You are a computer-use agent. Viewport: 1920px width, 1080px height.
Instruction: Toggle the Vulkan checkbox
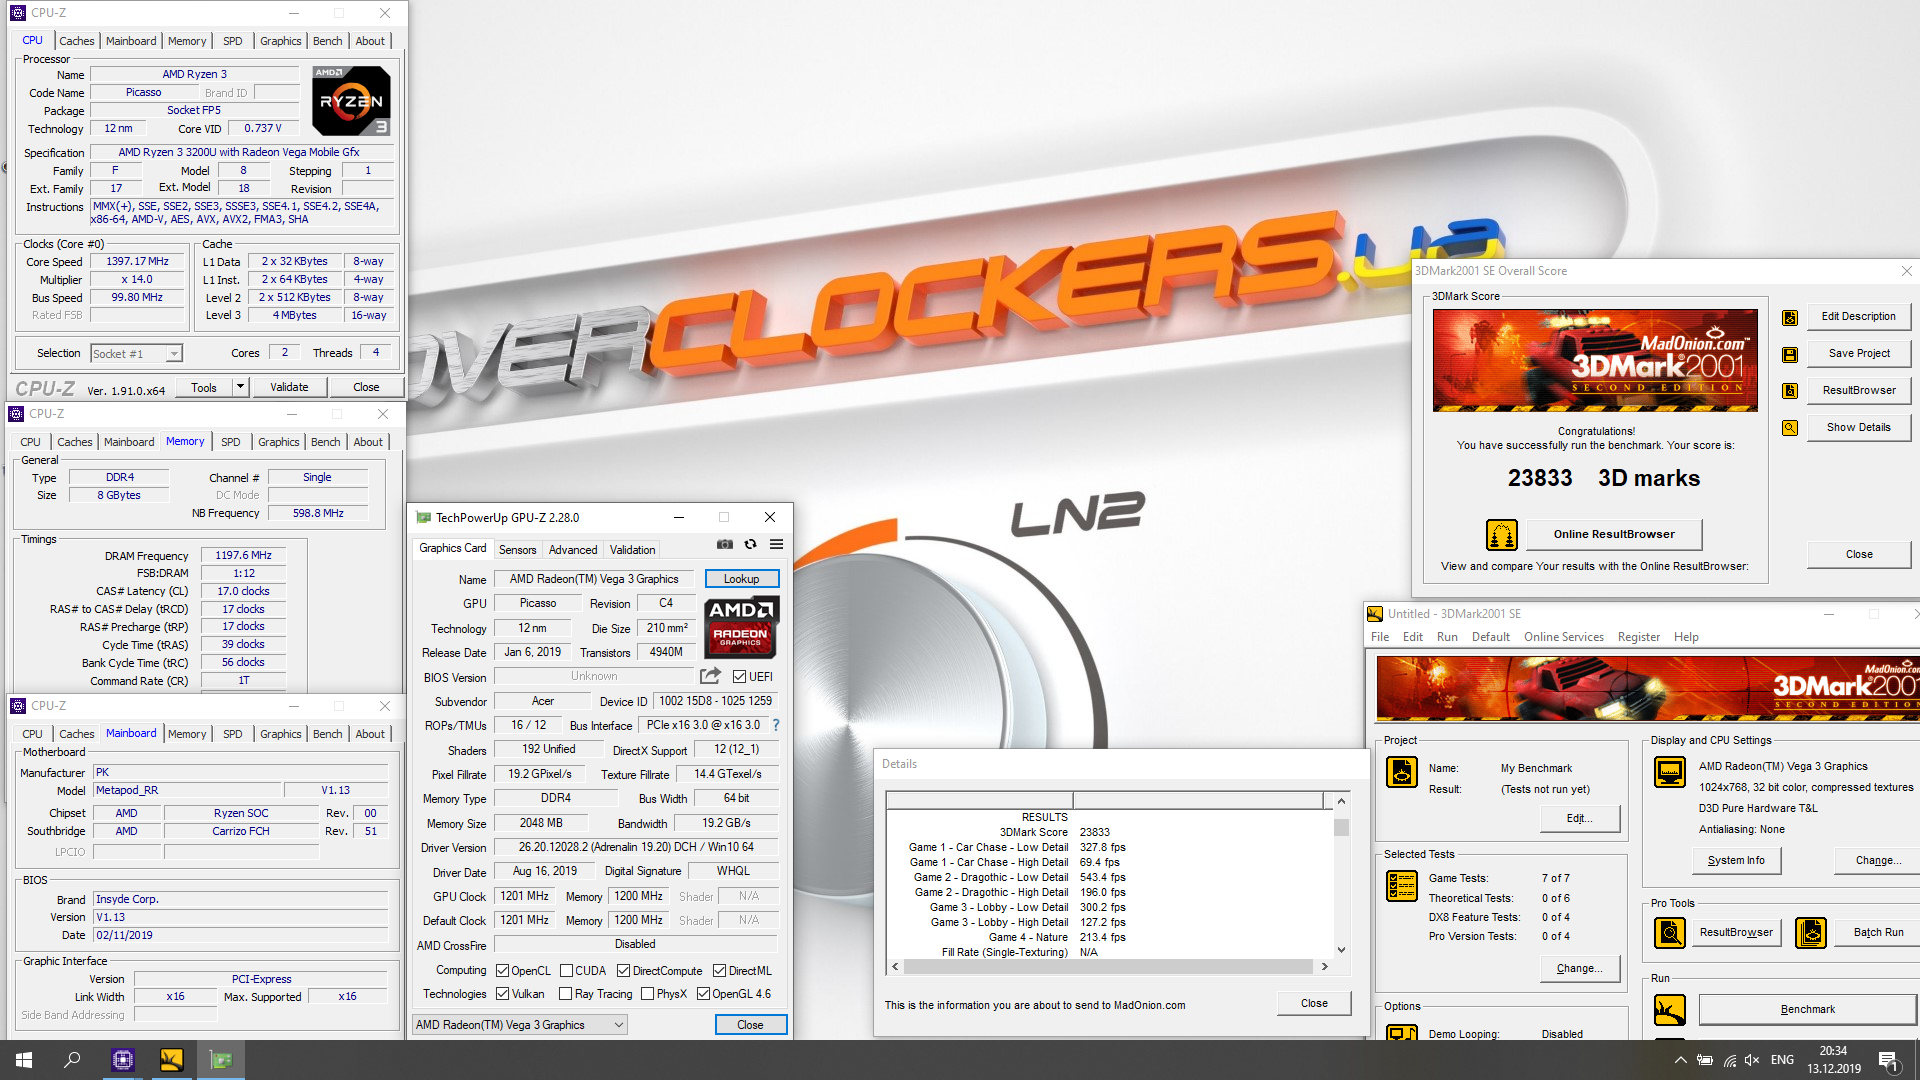tap(503, 994)
